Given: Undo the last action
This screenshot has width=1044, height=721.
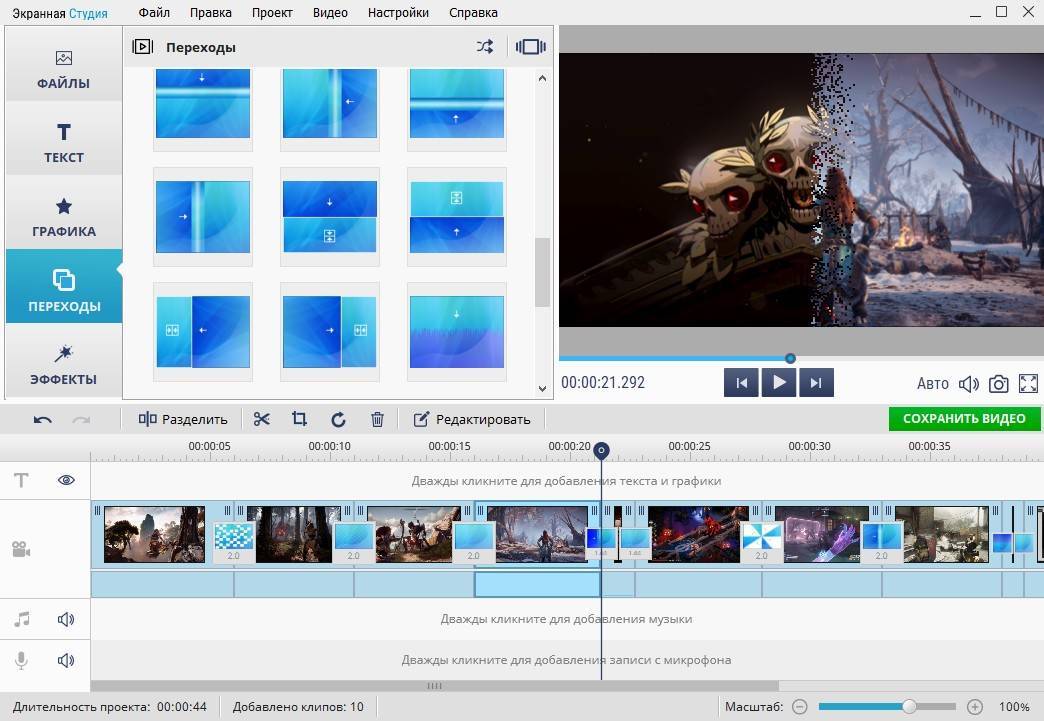Looking at the screenshot, I should click(42, 419).
